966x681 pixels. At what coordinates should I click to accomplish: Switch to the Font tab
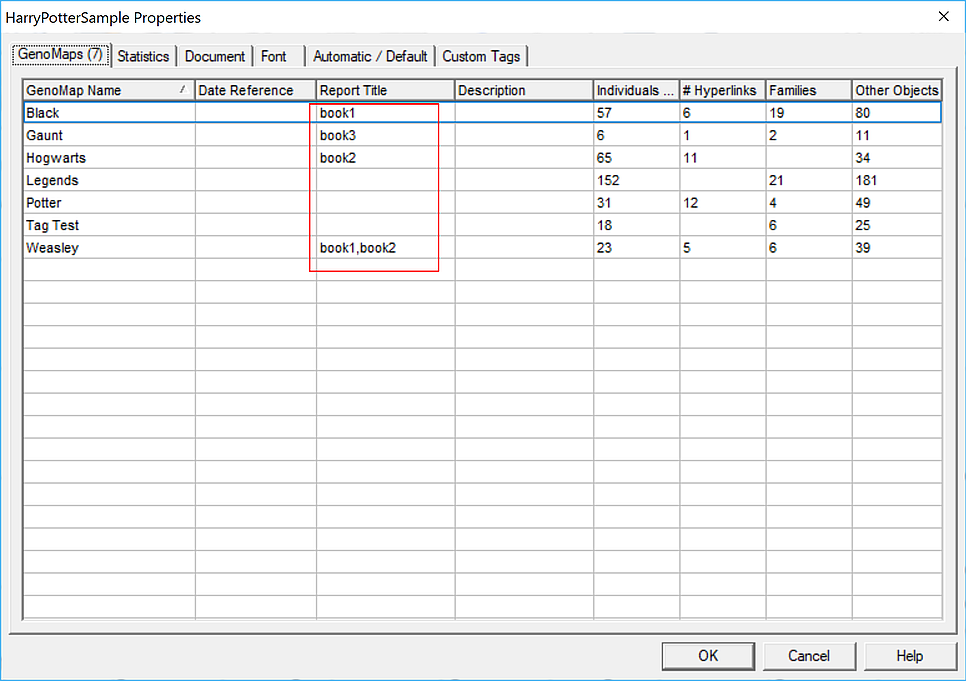[274, 57]
